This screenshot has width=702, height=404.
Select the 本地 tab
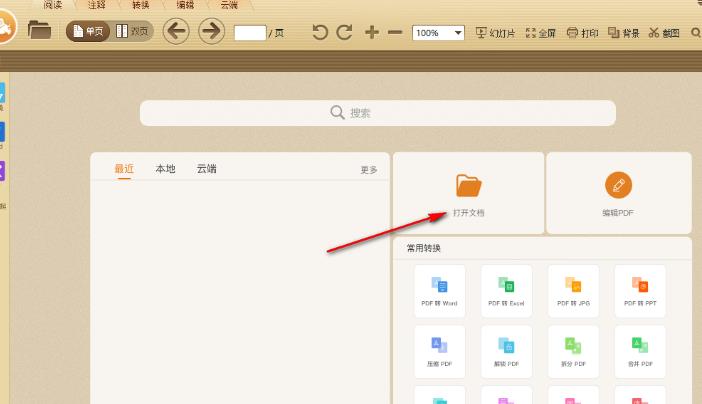pos(165,169)
